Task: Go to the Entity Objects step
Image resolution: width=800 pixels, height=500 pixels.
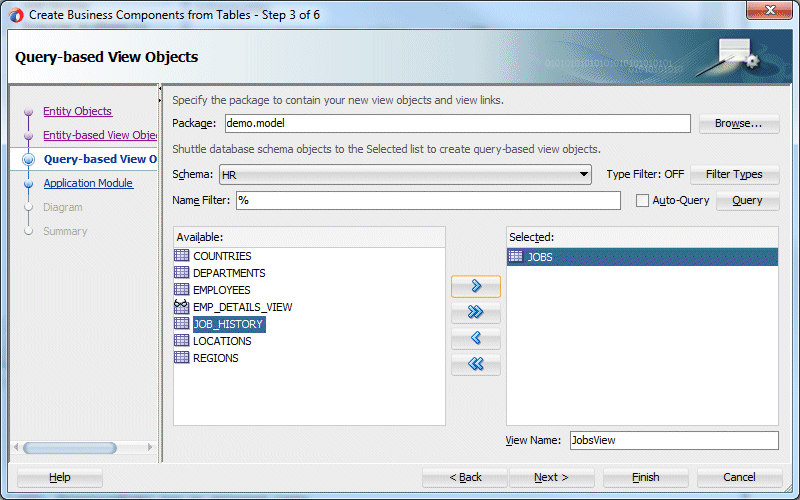Action: [x=78, y=111]
